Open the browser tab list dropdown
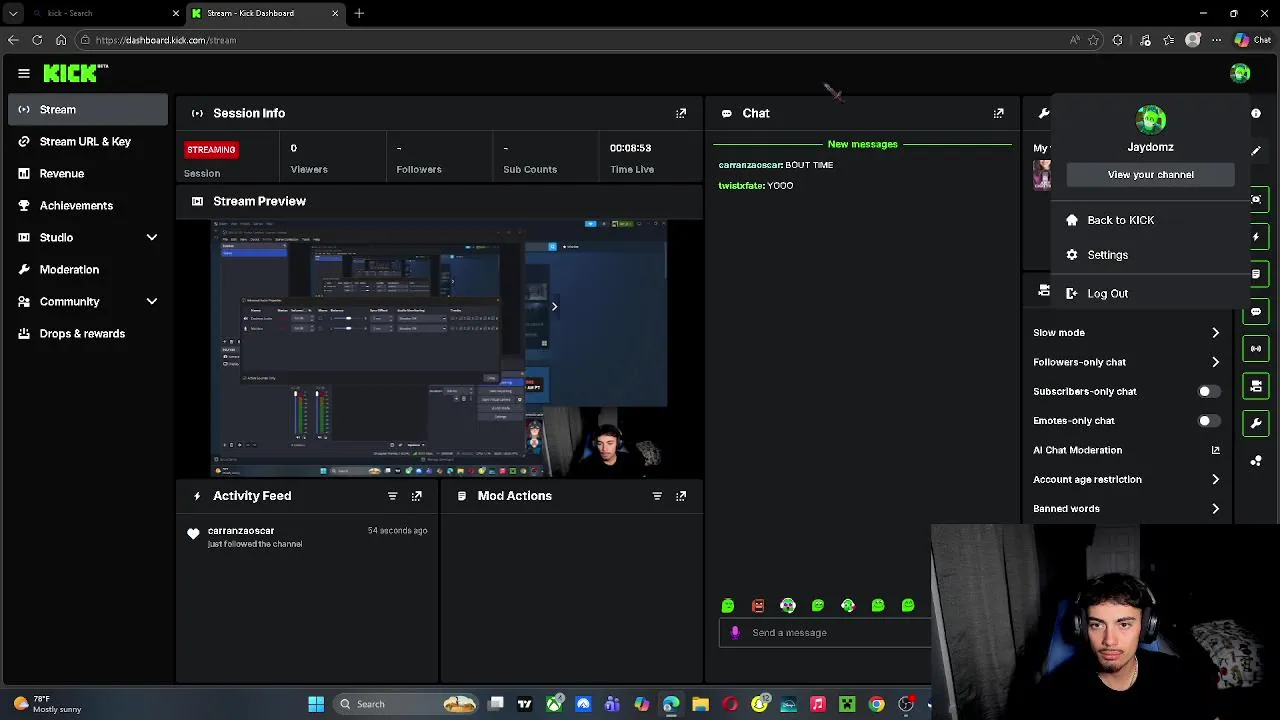This screenshot has height=720, width=1280. (x=13, y=13)
